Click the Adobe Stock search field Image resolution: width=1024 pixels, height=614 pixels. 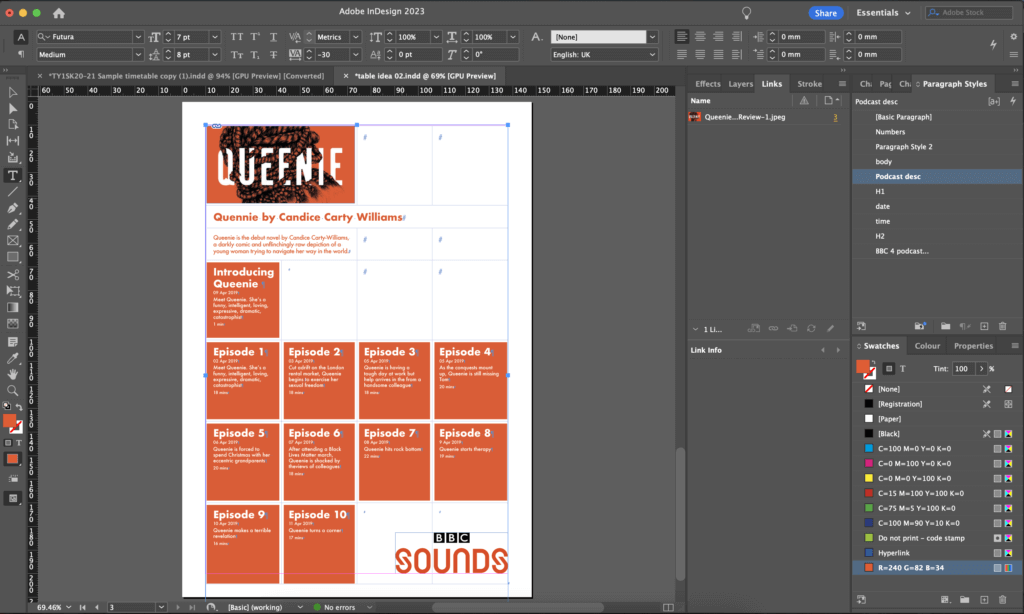click(968, 12)
